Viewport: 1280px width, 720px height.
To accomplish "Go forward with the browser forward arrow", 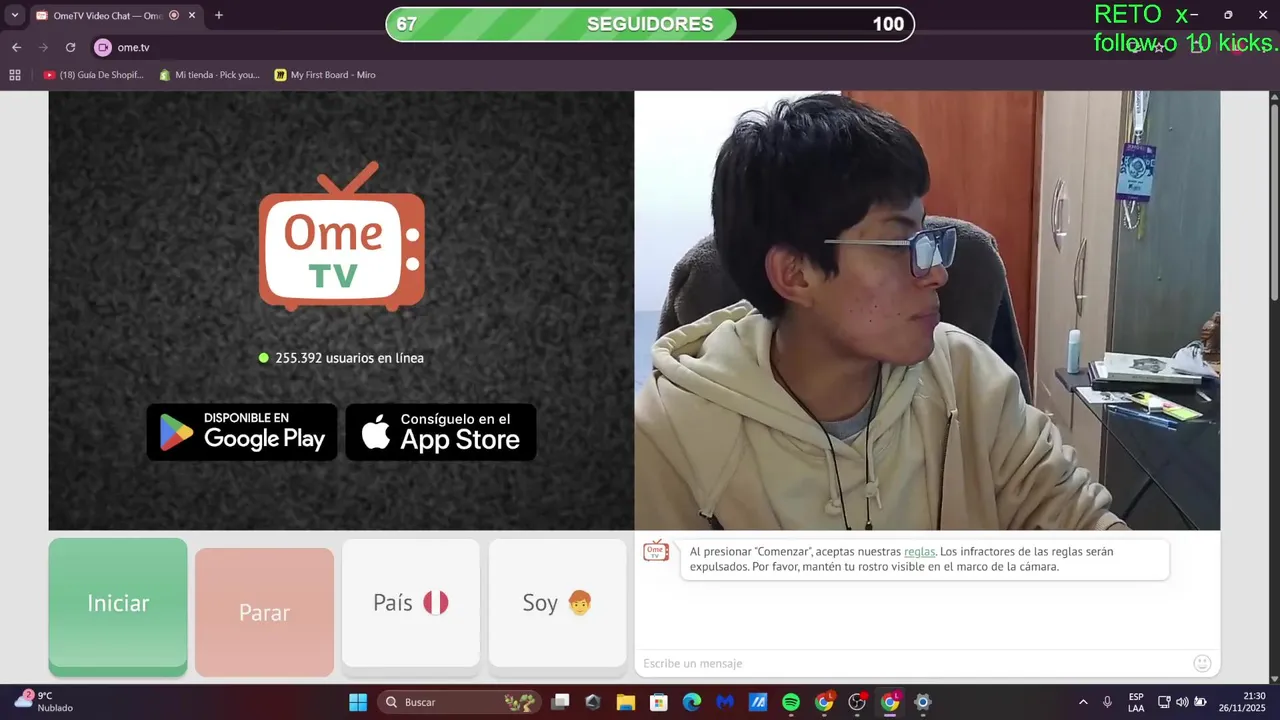I will (x=43, y=47).
